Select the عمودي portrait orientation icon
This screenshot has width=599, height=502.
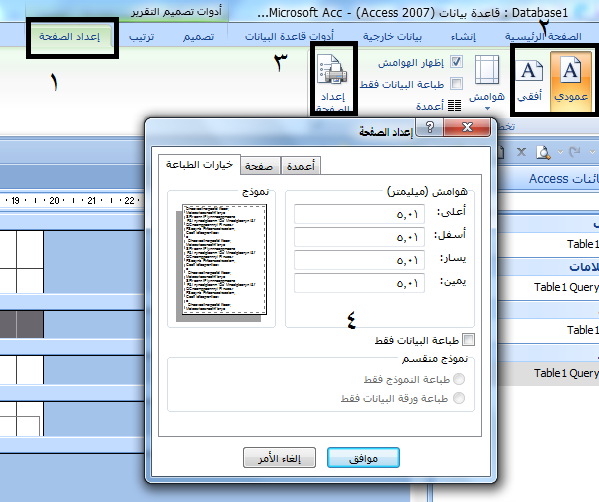click(571, 81)
